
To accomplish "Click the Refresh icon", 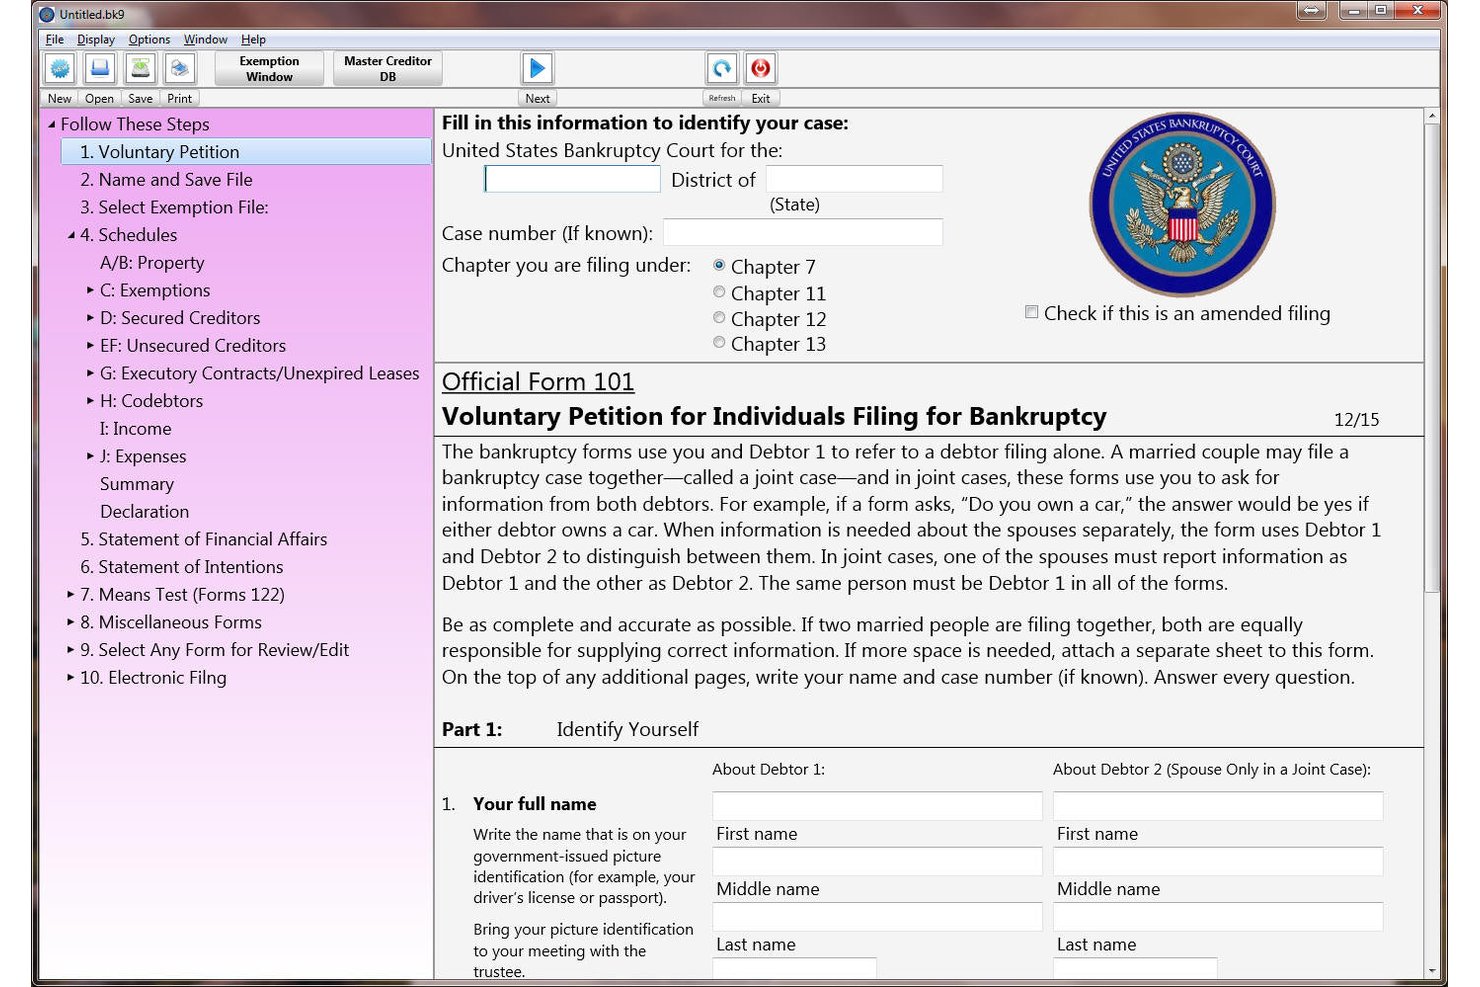I will (x=722, y=68).
